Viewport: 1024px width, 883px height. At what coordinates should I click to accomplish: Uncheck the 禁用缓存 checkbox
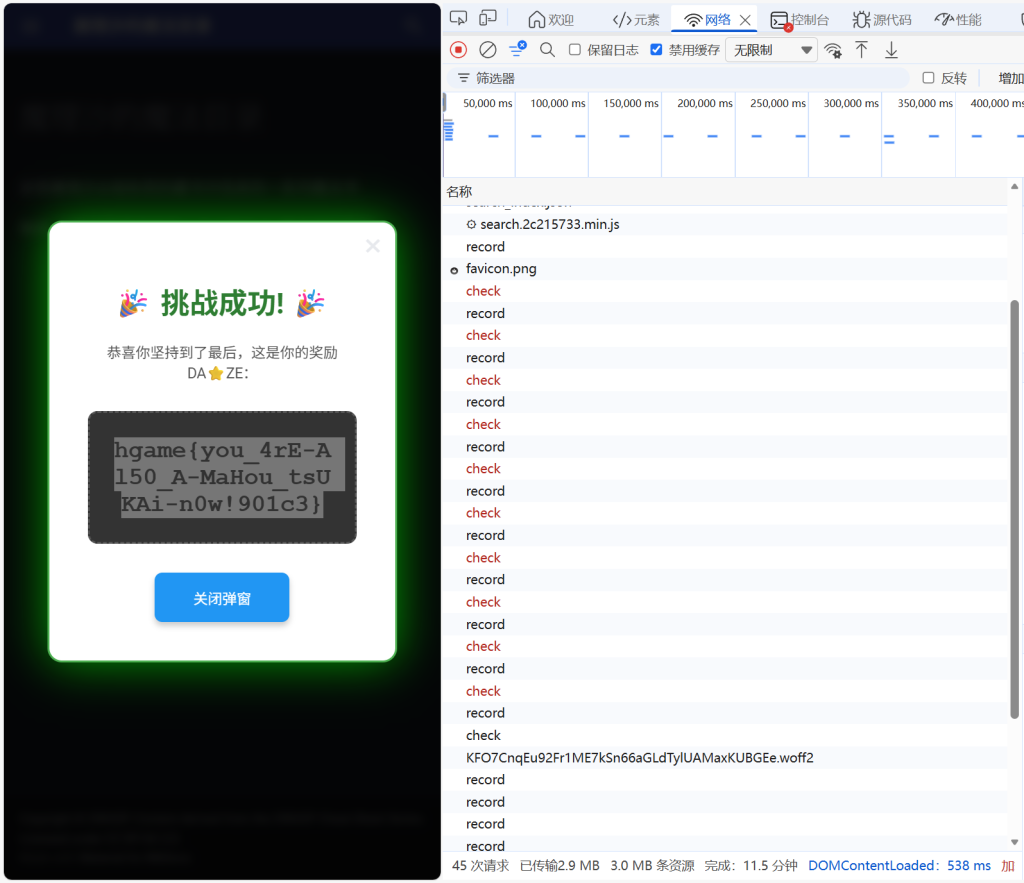click(656, 49)
